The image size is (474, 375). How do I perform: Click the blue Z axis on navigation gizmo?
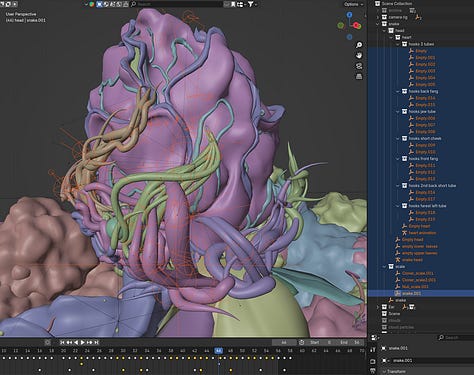349,15
